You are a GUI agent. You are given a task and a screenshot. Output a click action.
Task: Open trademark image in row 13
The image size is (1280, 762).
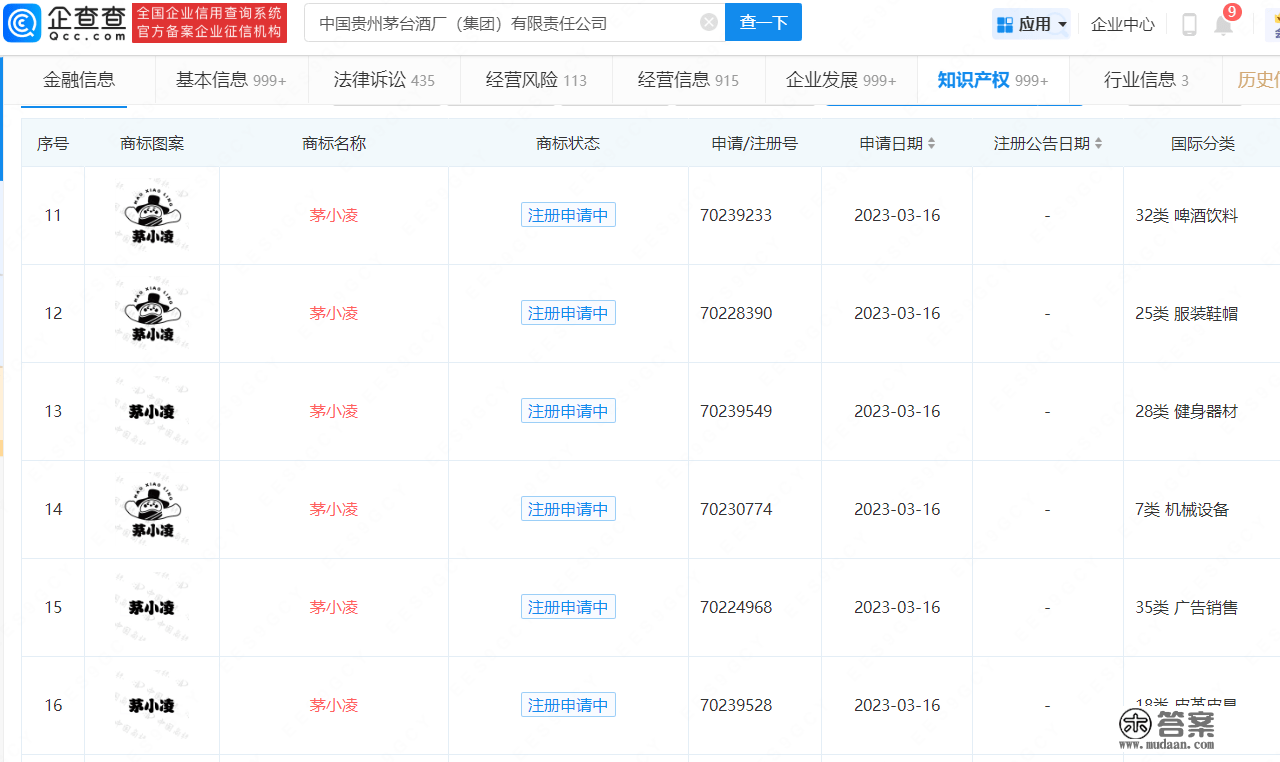(x=152, y=411)
